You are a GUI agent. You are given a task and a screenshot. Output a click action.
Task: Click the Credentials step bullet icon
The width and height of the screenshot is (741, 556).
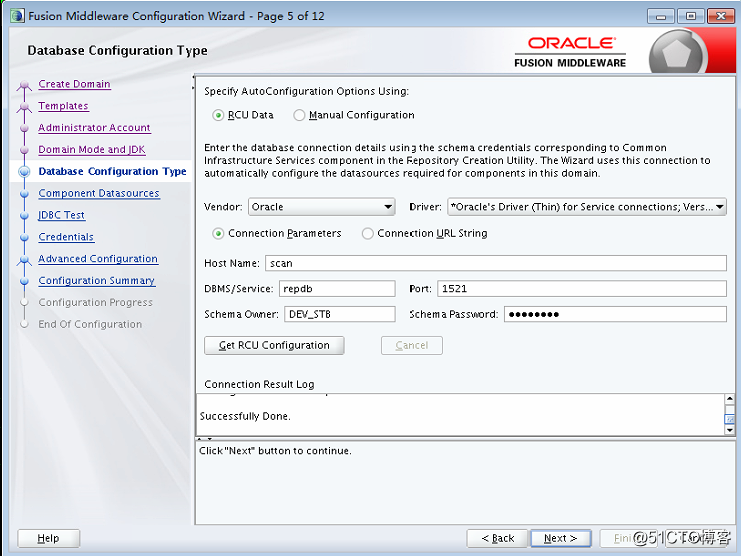(x=24, y=237)
